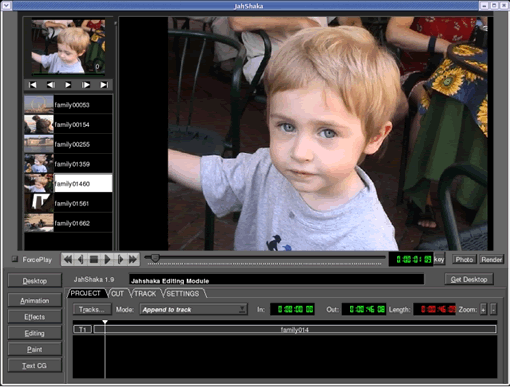This screenshot has width=510, height=388.
Task: Click the Render button
Action: (491, 259)
